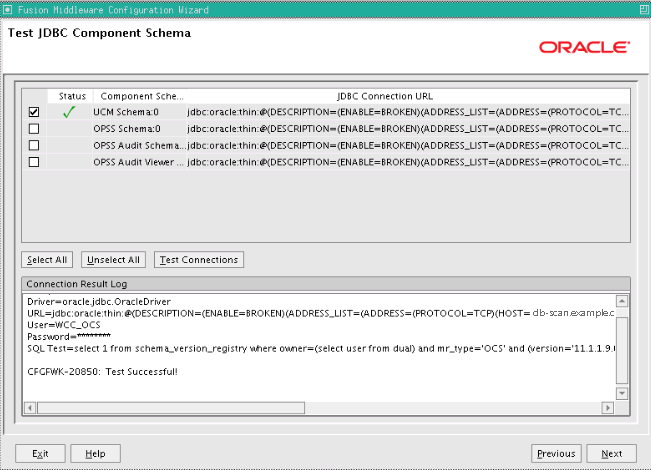This screenshot has height=470, width=651.
Task: Click the Component Schema column header
Action: (x=142, y=96)
